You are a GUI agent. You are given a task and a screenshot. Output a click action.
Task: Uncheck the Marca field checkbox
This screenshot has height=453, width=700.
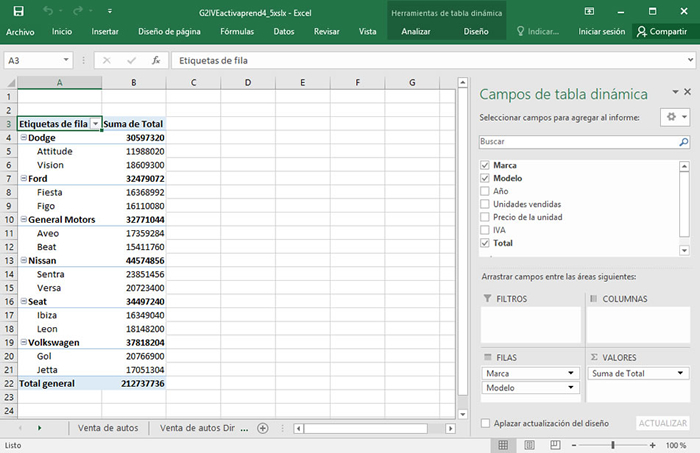coord(485,165)
